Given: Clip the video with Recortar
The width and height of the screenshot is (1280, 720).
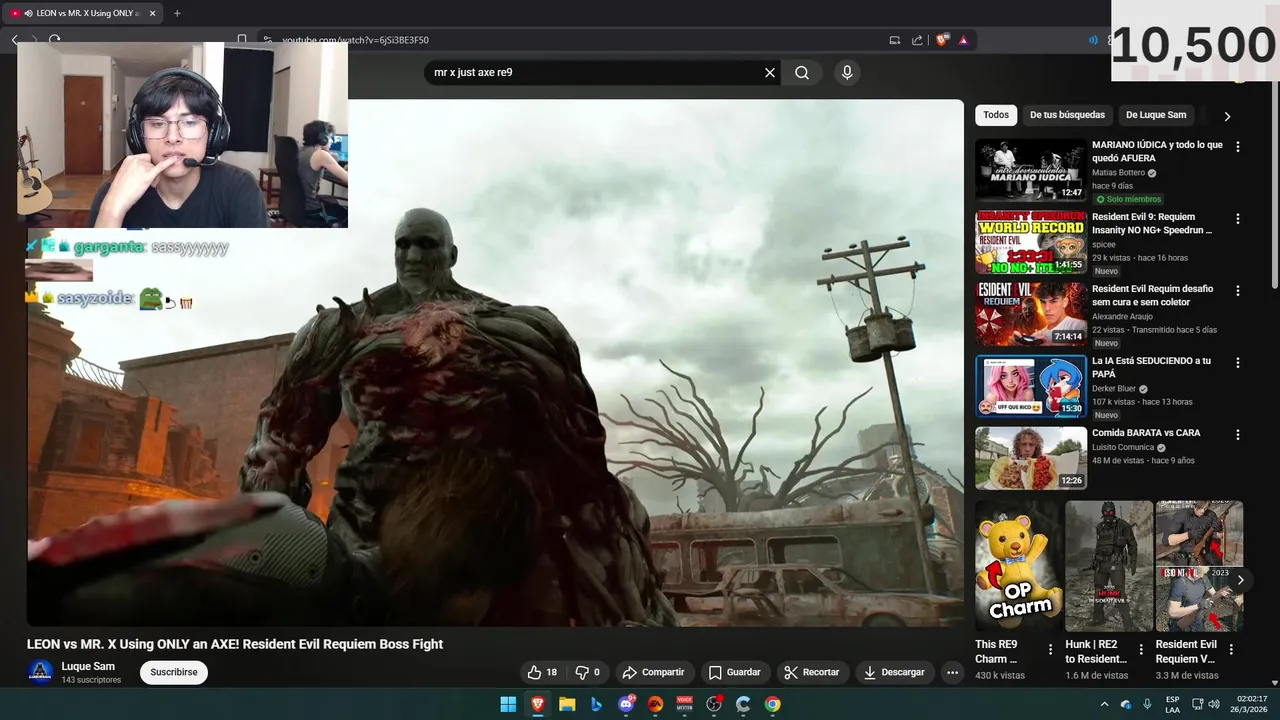Looking at the screenshot, I should [x=812, y=673].
